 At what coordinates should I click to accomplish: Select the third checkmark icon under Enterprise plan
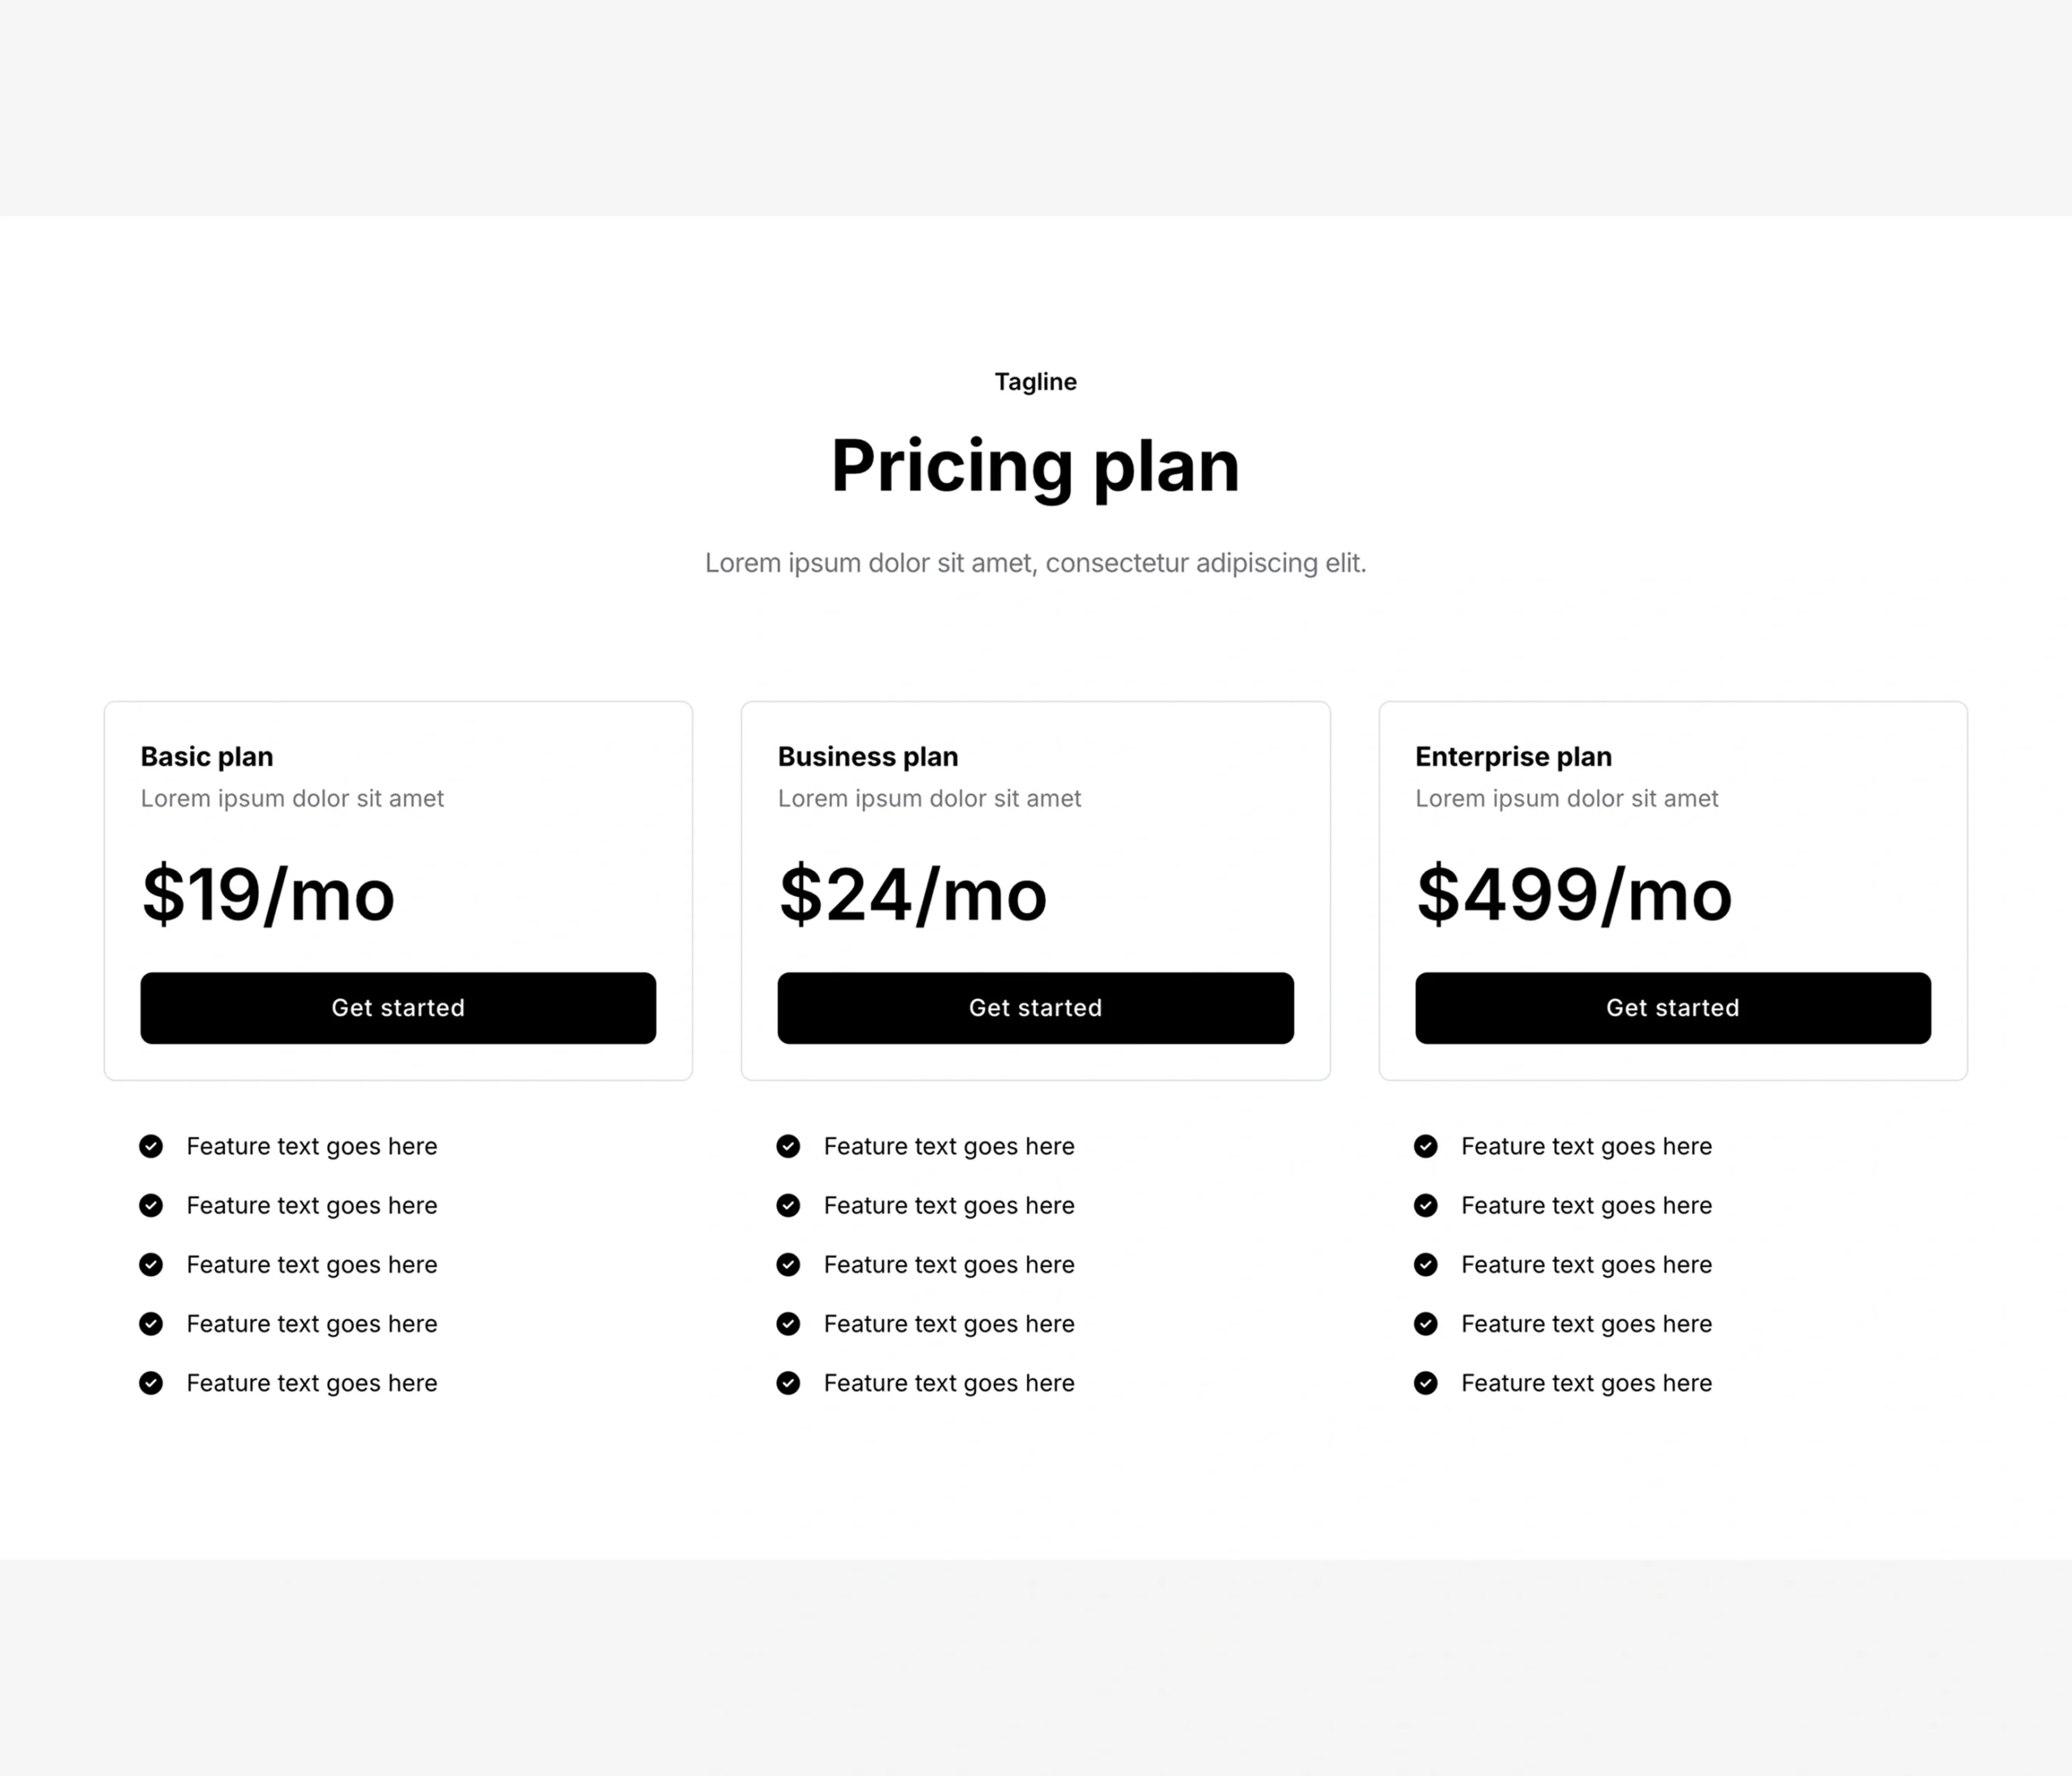click(1426, 1265)
